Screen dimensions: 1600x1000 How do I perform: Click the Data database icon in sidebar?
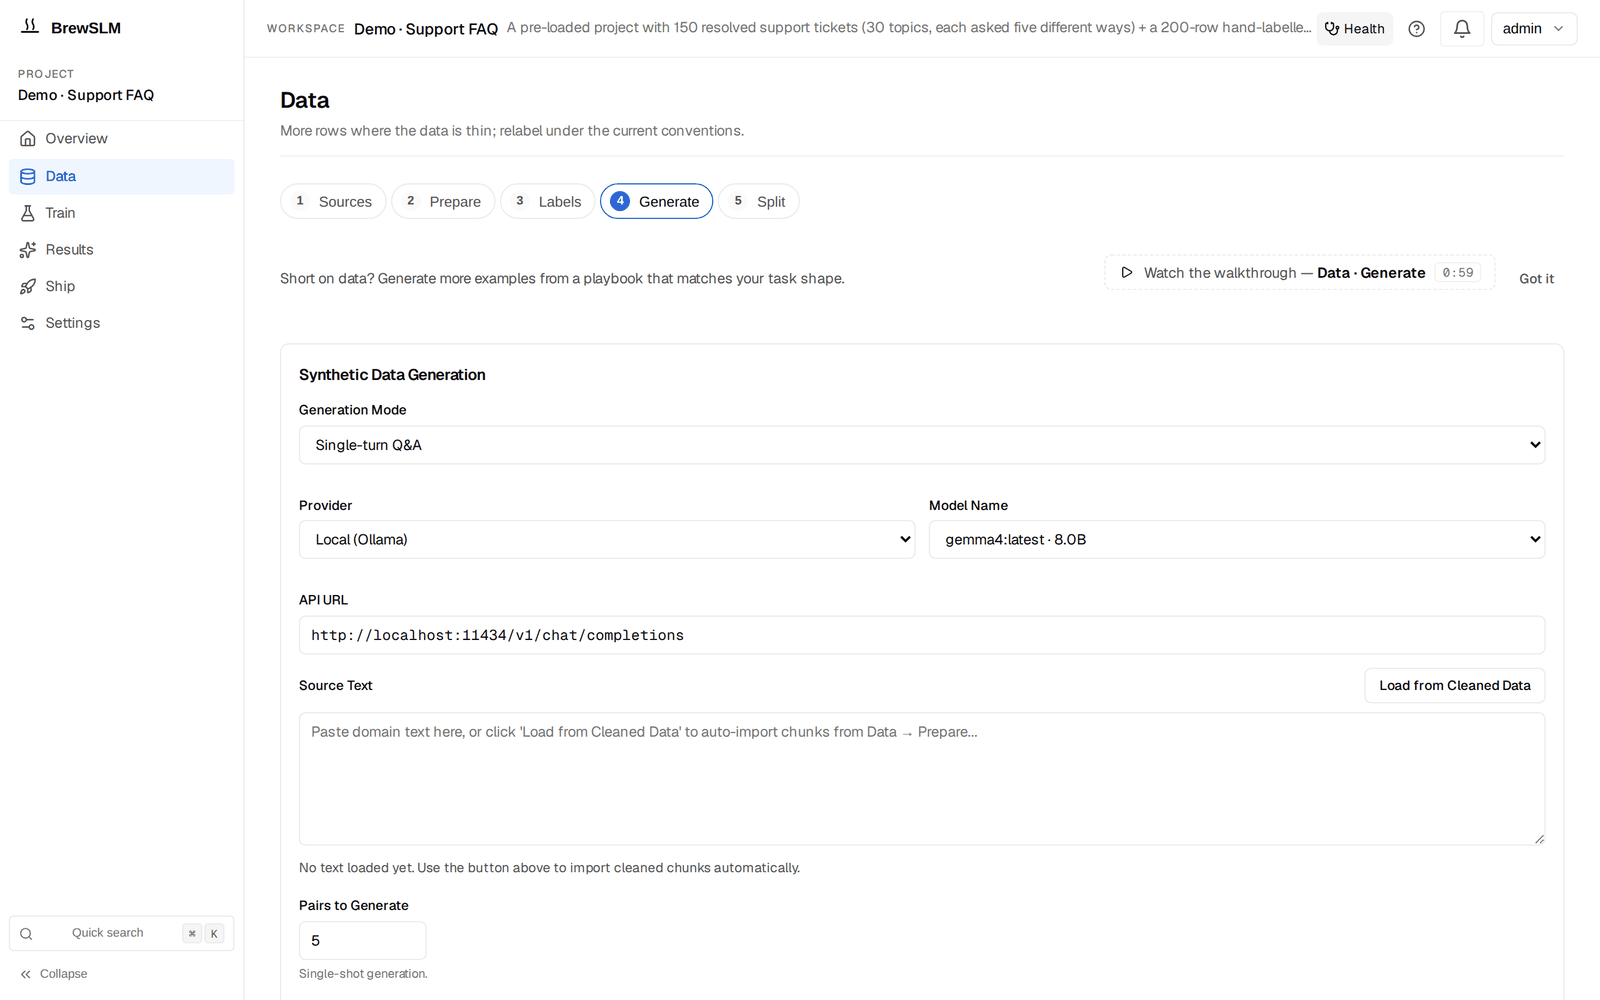pos(28,176)
